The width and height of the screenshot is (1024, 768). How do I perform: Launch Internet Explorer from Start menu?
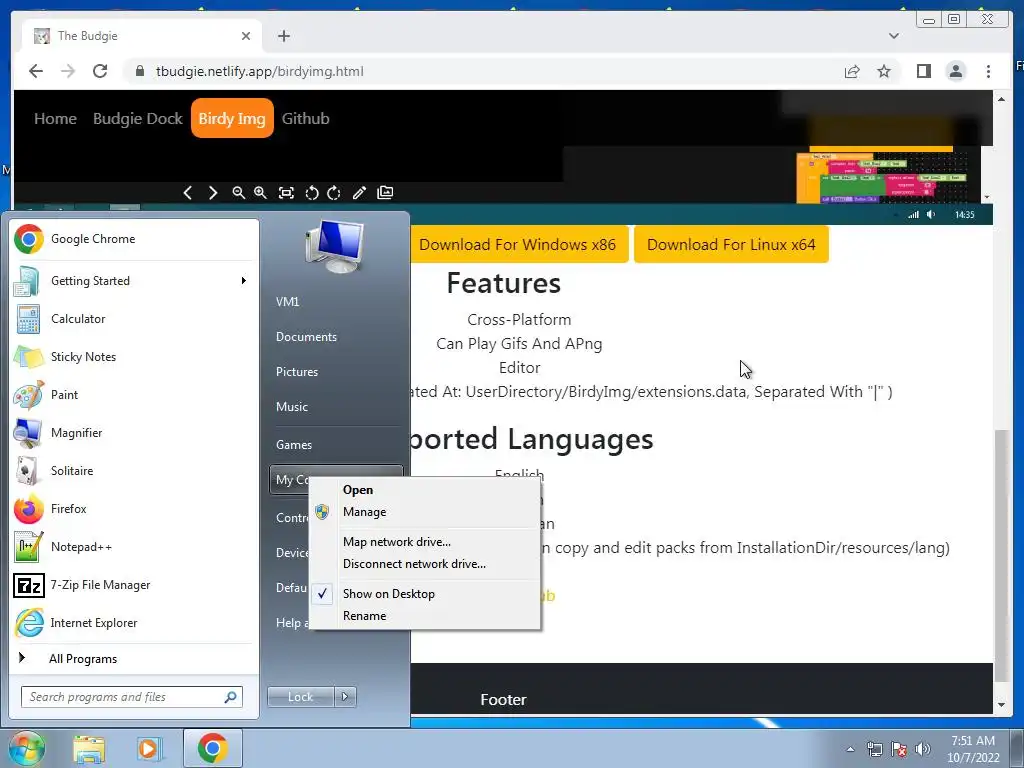pyautogui.click(x=134, y=622)
